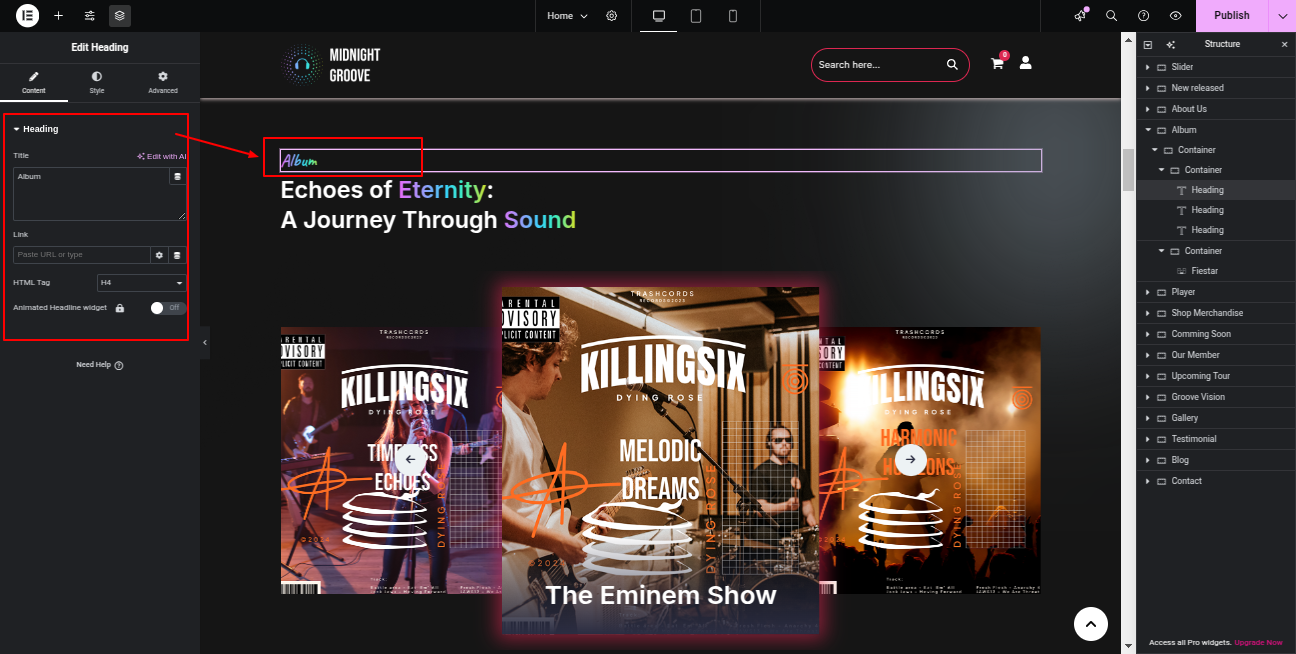This screenshot has width=1296, height=654.
Task: Switch to tablet device view
Action: pos(696,16)
